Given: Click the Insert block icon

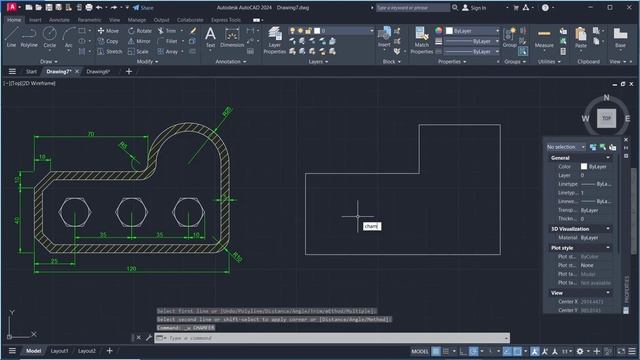Looking at the screenshot, I should [x=384, y=37].
